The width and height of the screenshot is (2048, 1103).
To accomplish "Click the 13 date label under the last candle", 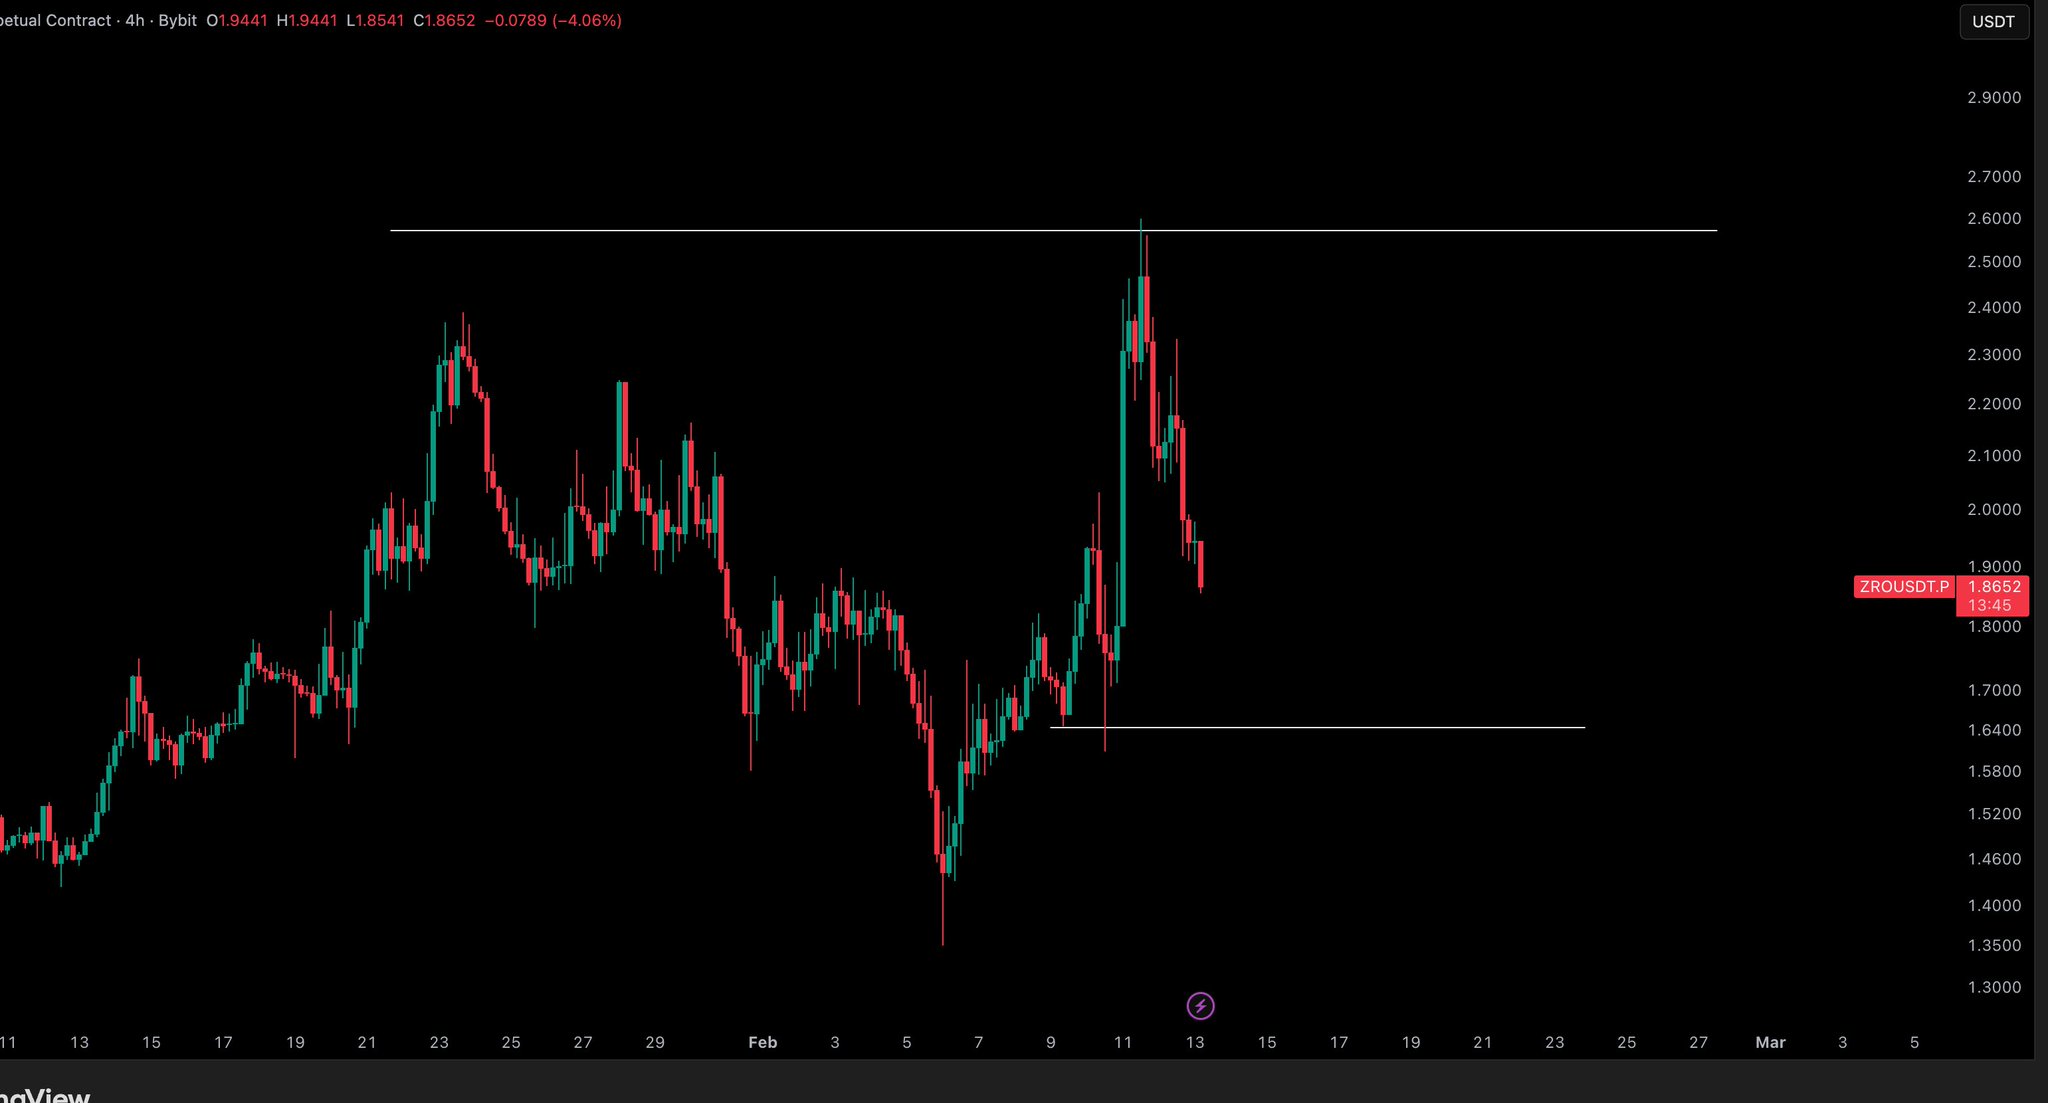I will [1195, 1042].
